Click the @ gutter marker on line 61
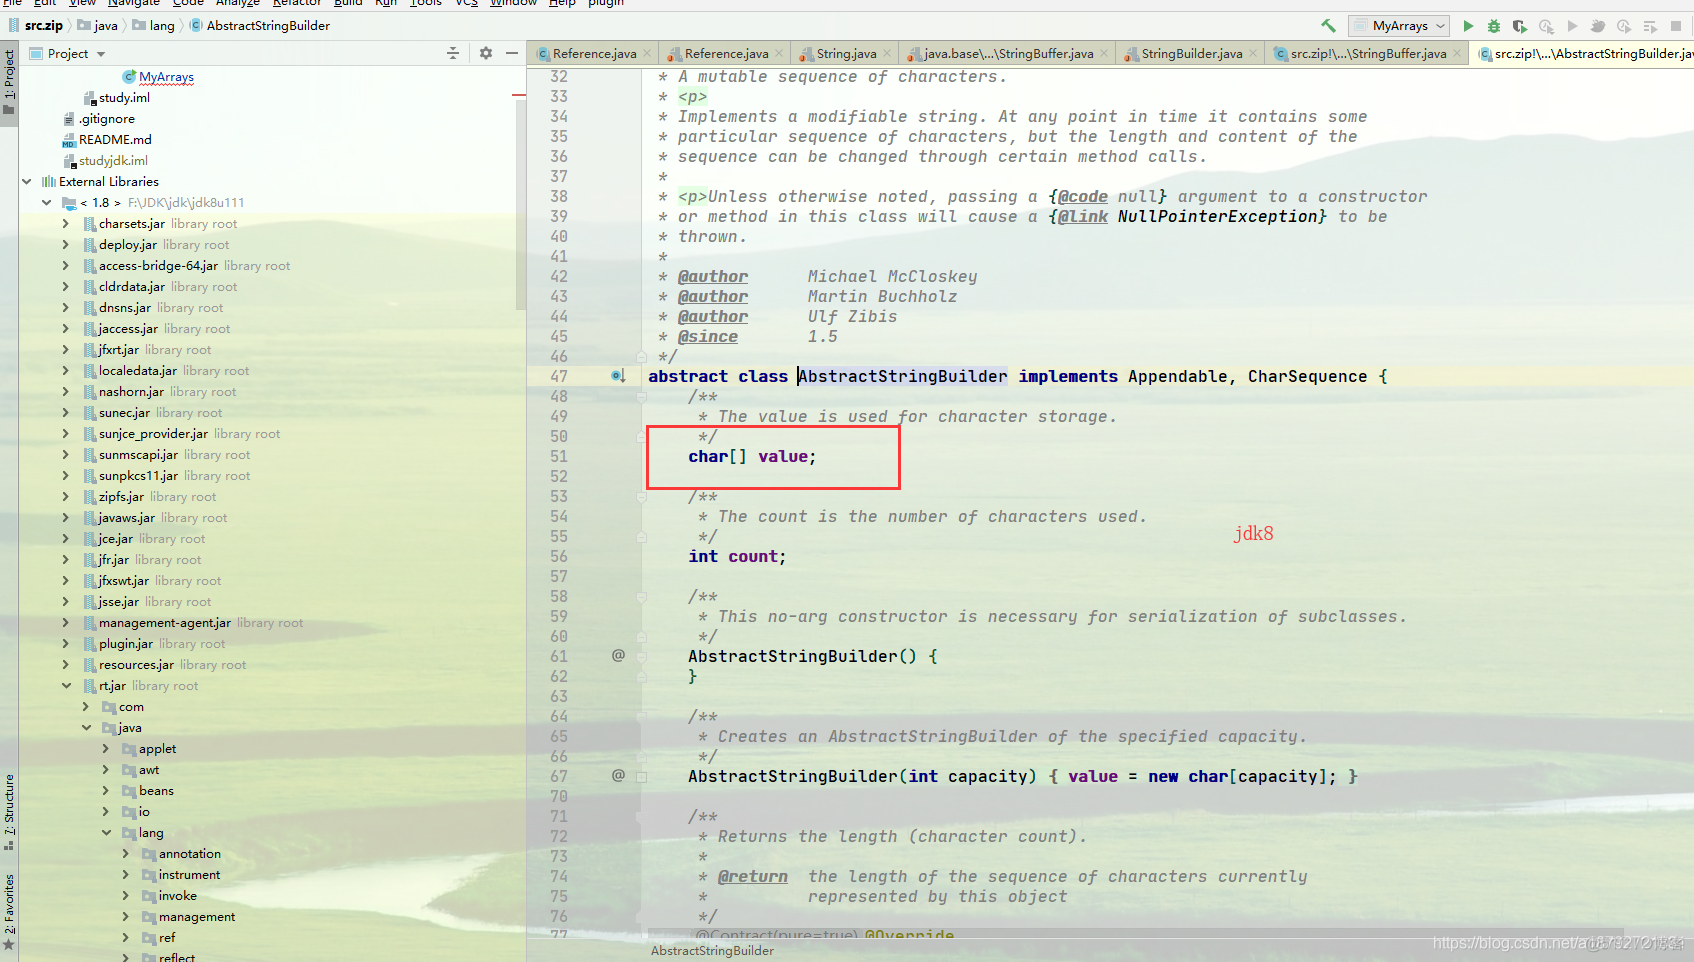Image resolution: width=1694 pixels, height=962 pixels. pos(618,656)
